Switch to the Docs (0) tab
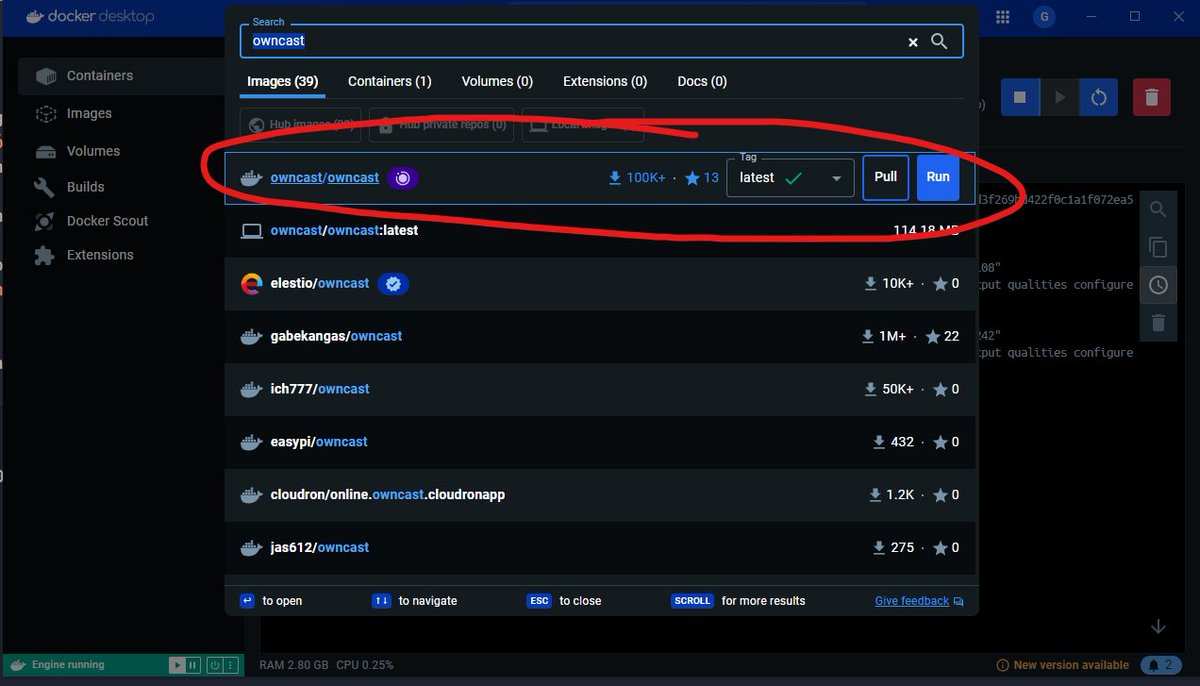This screenshot has height=686, width=1200. click(702, 82)
